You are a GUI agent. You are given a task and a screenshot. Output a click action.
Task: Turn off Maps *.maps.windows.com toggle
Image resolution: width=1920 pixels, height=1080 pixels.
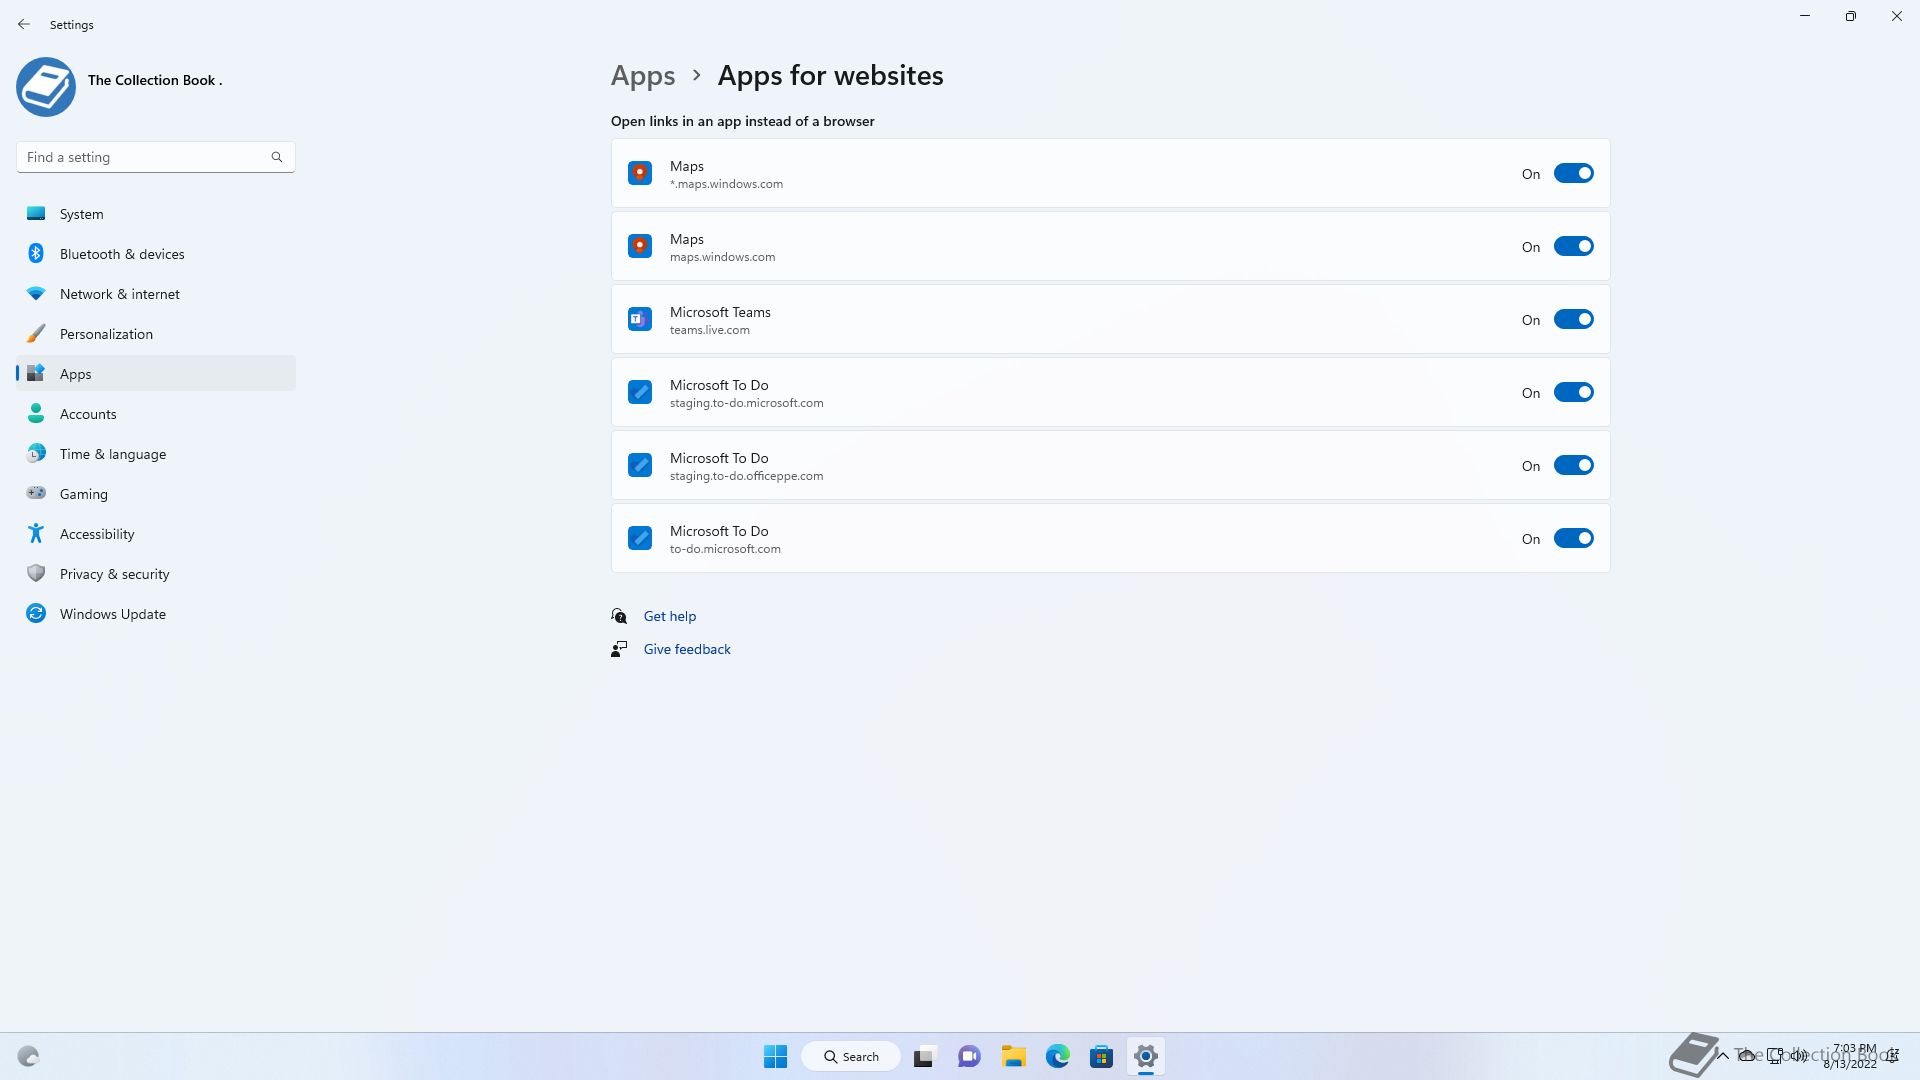pyautogui.click(x=1573, y=173)
